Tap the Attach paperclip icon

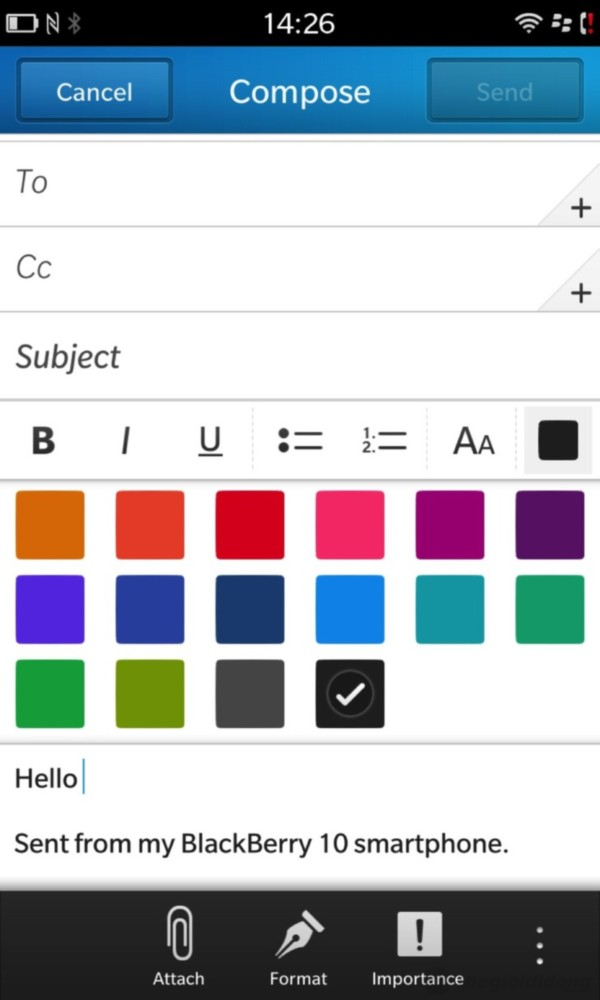point(179,945)
